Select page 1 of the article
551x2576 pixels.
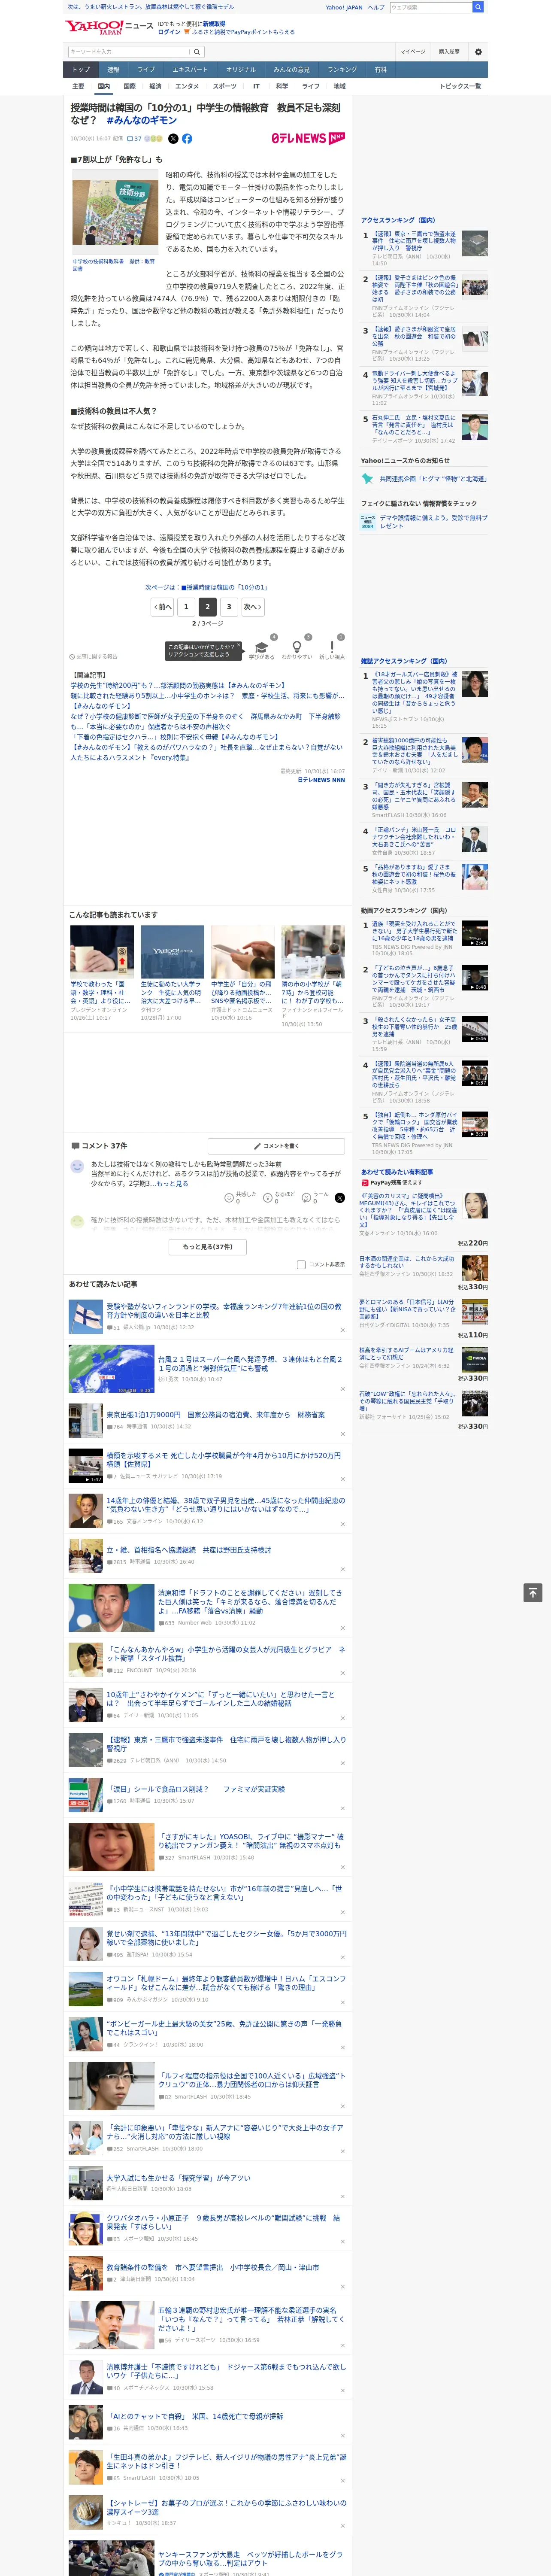coord(186,607)
